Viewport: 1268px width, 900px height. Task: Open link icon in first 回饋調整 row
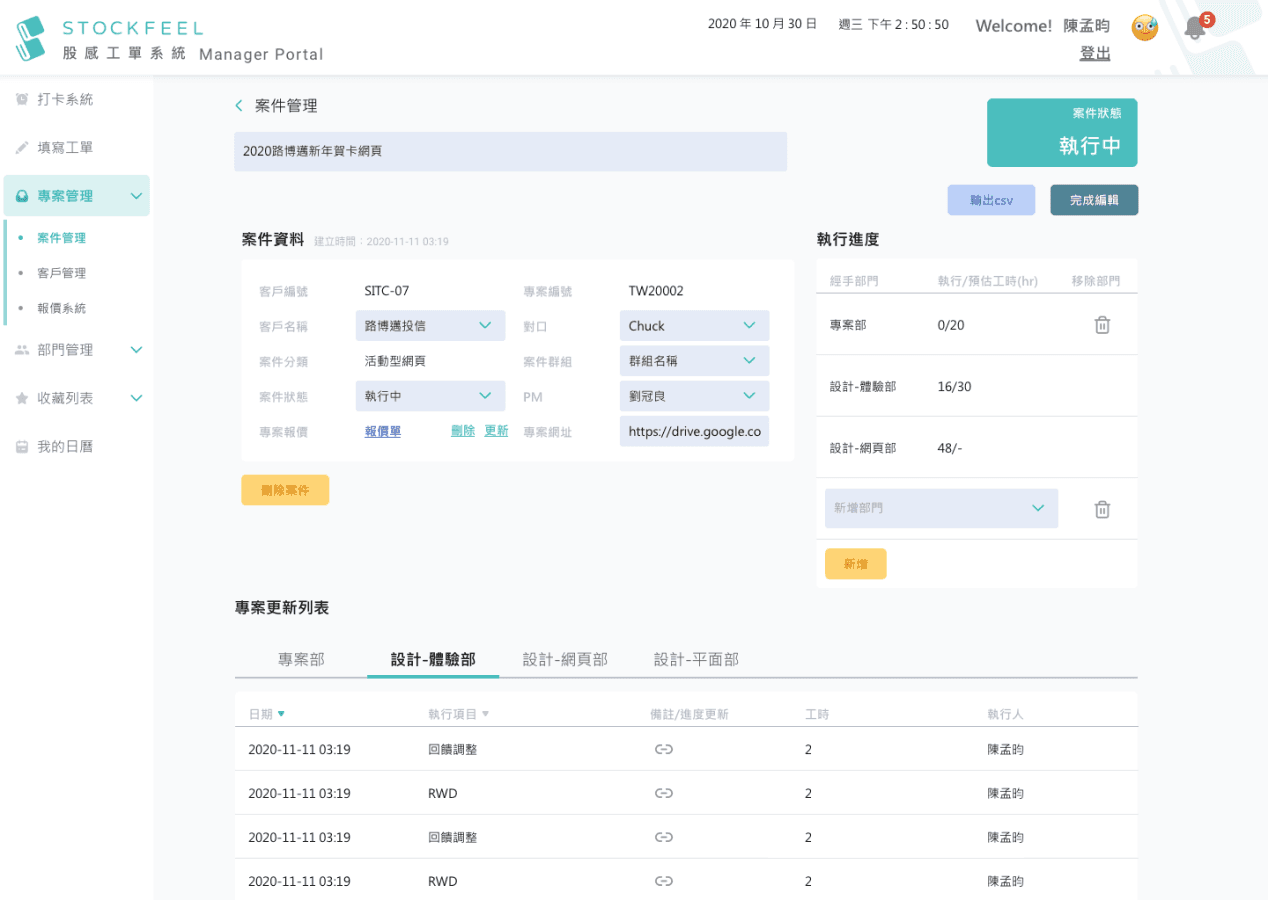tap(663, 749)
